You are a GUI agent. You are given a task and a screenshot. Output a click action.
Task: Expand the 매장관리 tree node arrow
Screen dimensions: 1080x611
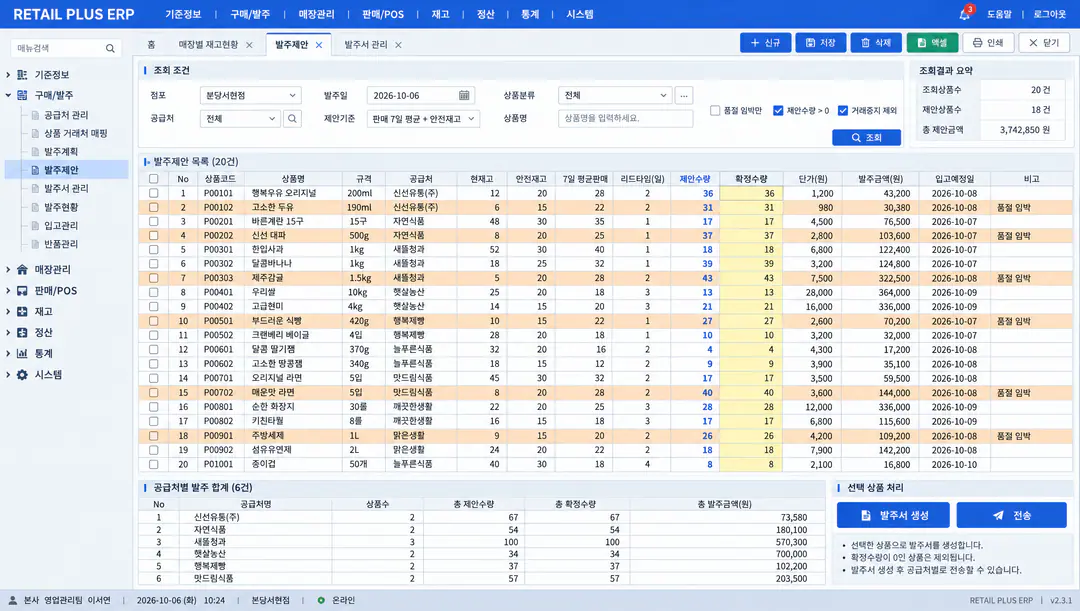coord(8,269)
